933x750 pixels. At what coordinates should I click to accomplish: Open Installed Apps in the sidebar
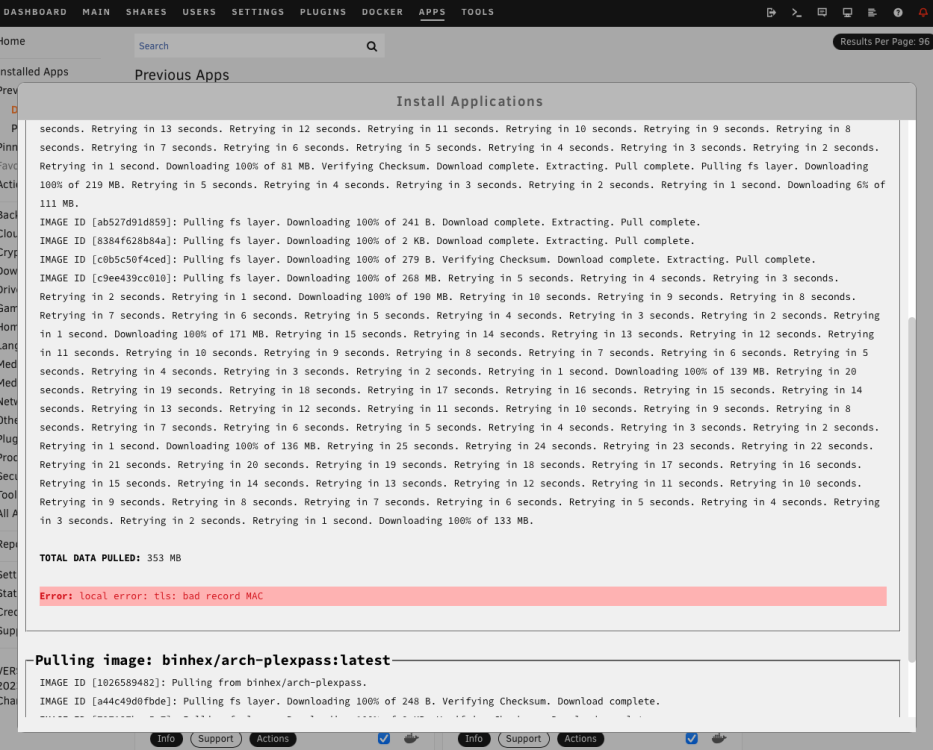pos(34,71)
